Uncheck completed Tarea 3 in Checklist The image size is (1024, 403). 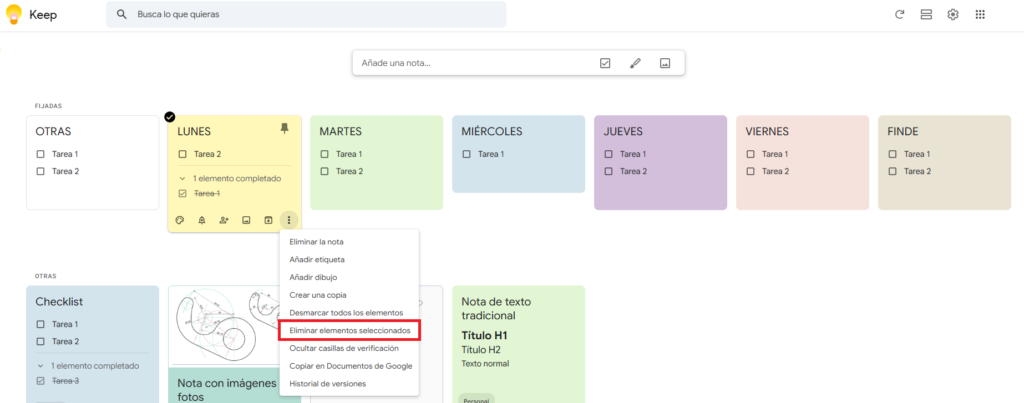click(40, 381)
